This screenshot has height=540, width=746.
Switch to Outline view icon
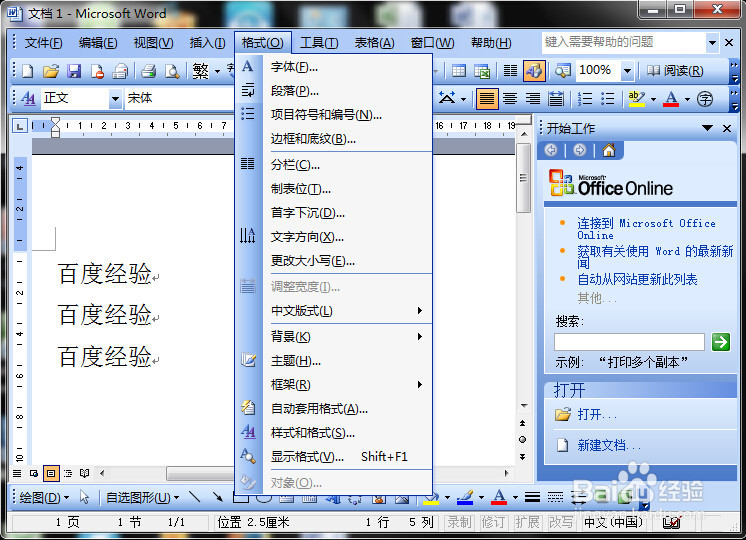click(68, 473)
